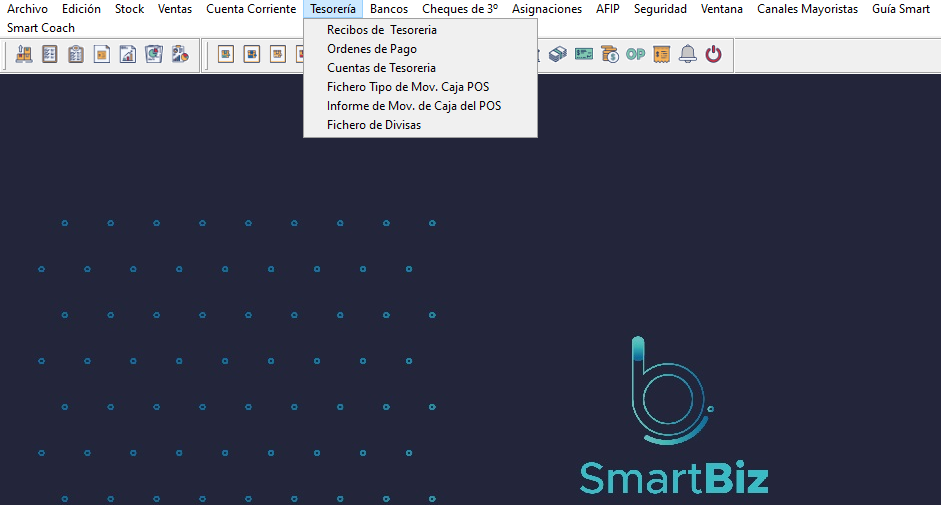Choose Ordenes de Pago from menu
This screenshot has width=941, height=505.
(x=372, y=49)
